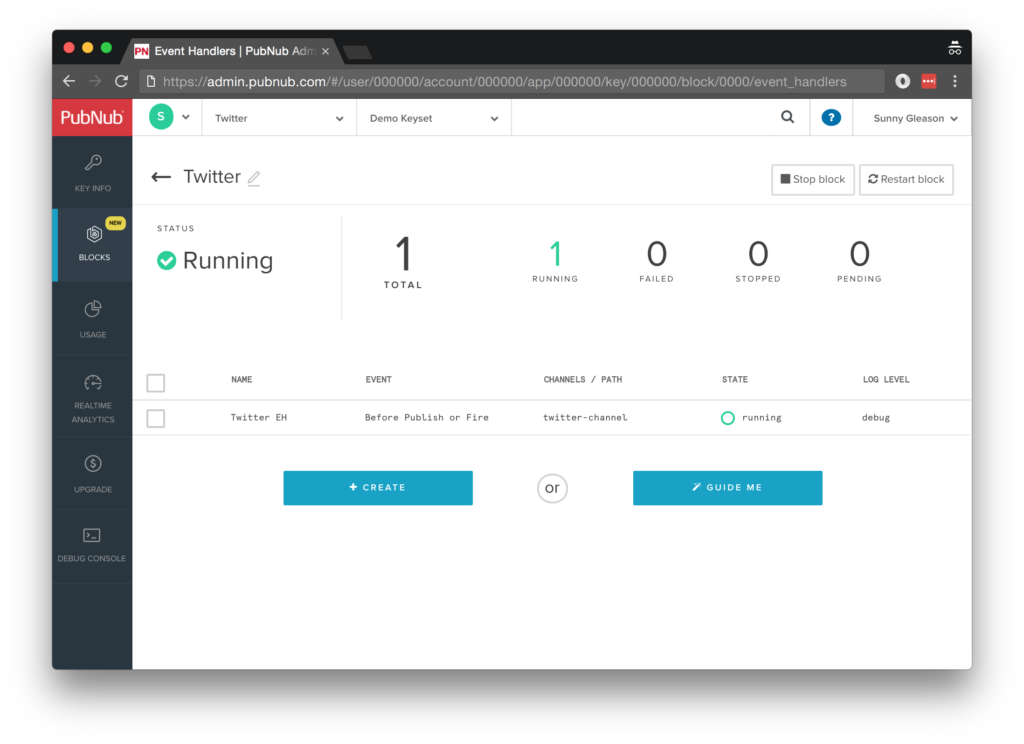Check the Twitter EH row checkbox
The image size is (1024, 744).
tap(156, 418)
